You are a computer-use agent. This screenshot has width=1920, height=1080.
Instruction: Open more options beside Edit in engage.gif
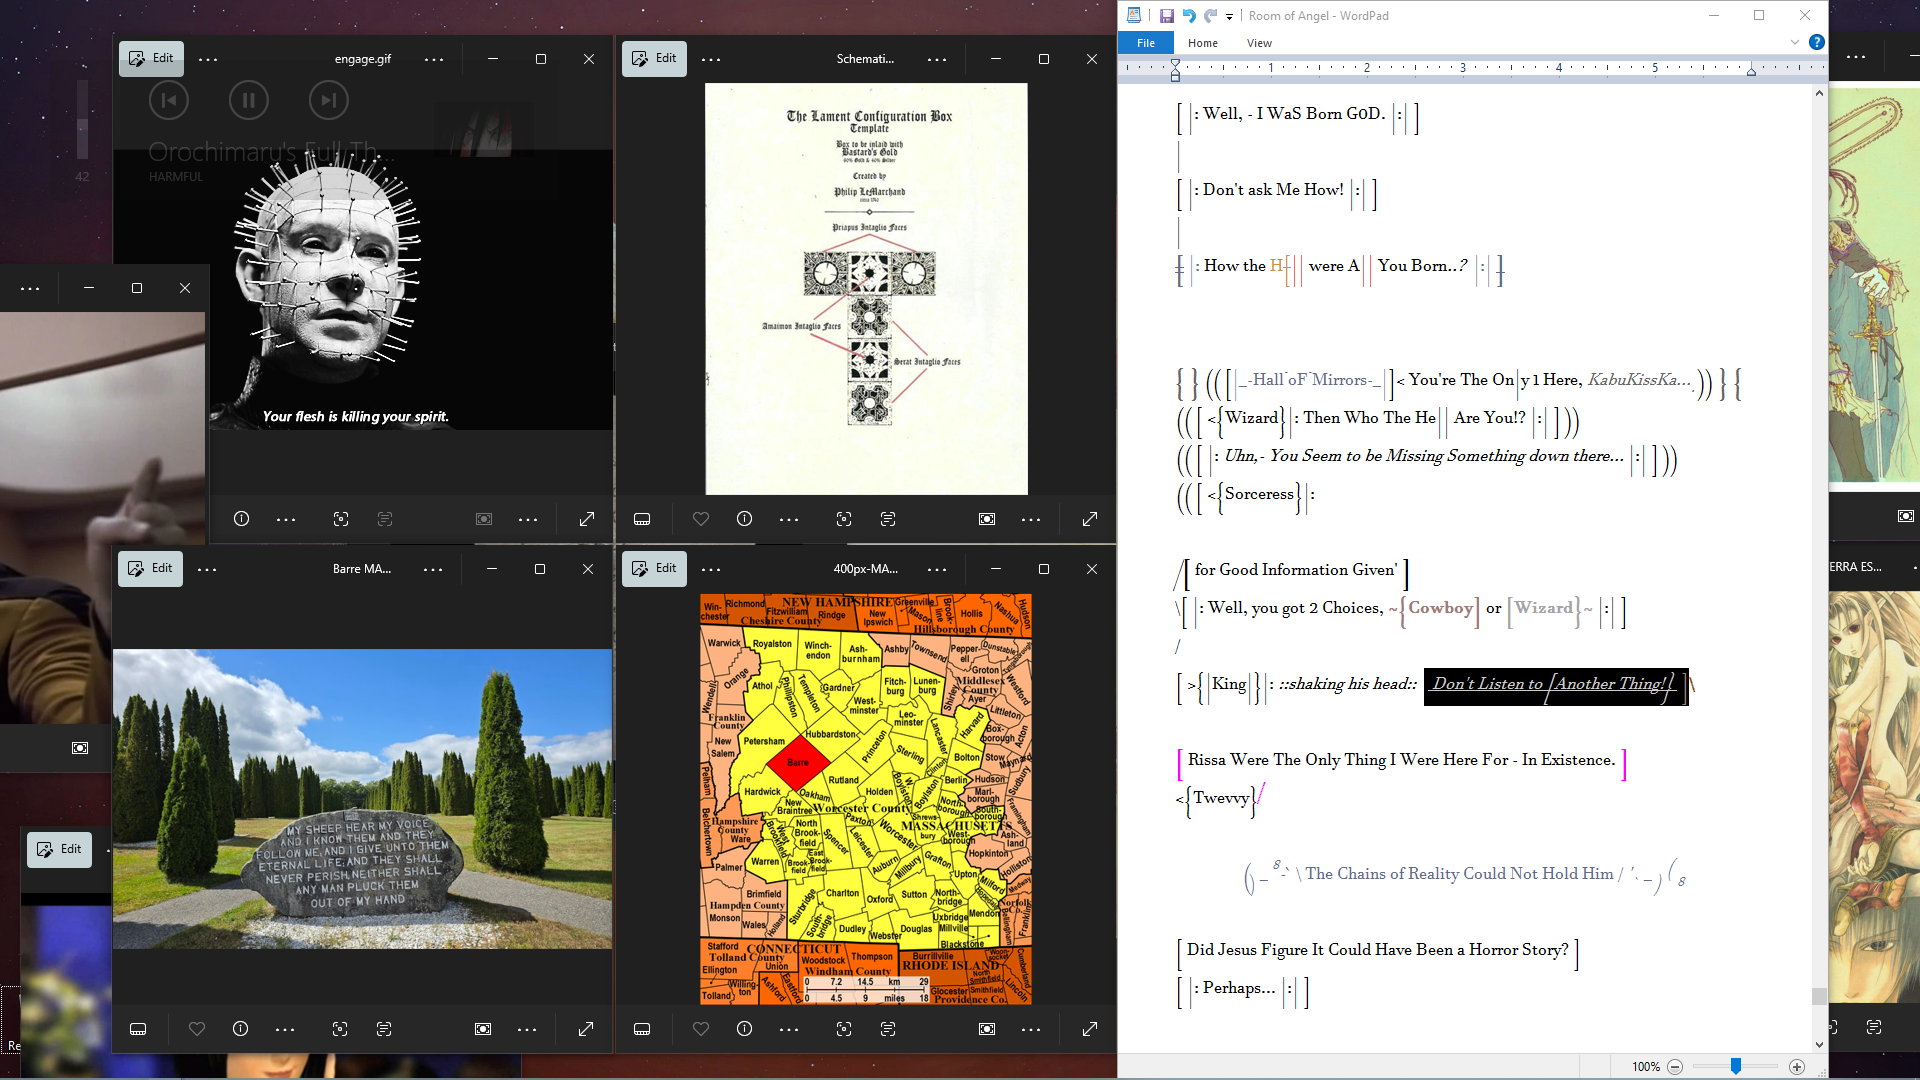208,59
